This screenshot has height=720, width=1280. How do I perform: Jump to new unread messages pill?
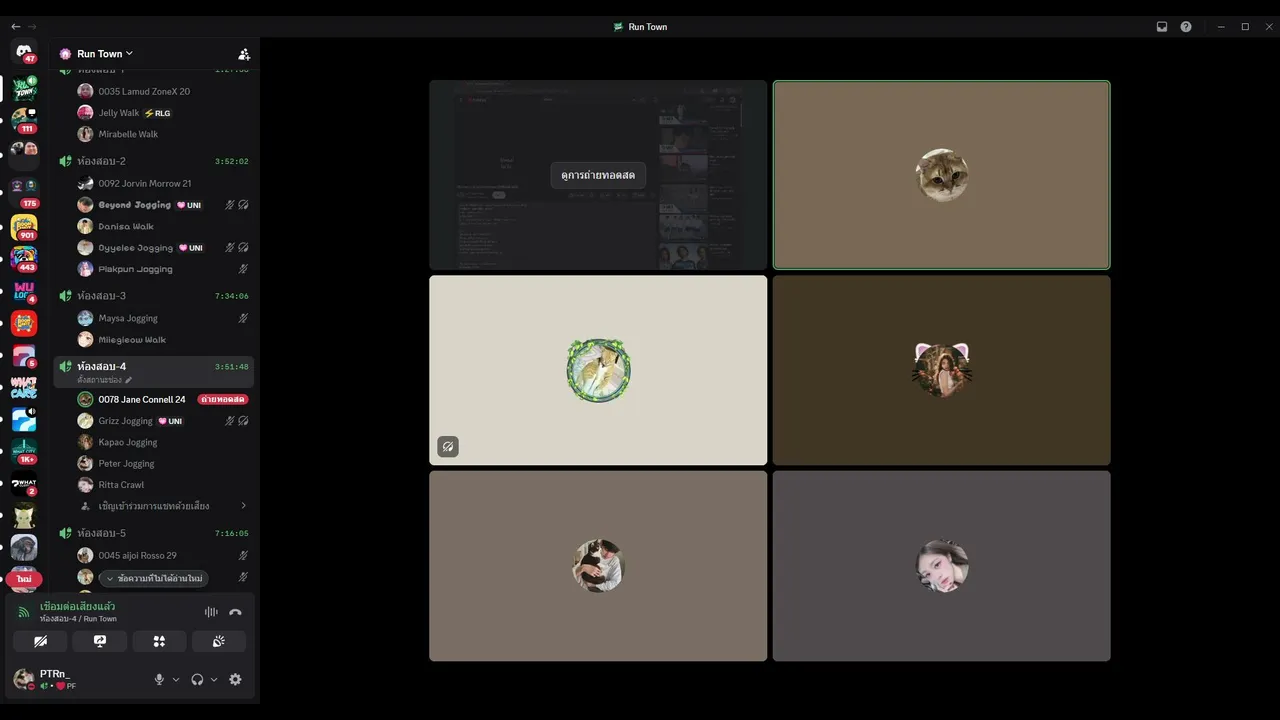(154, 578)
